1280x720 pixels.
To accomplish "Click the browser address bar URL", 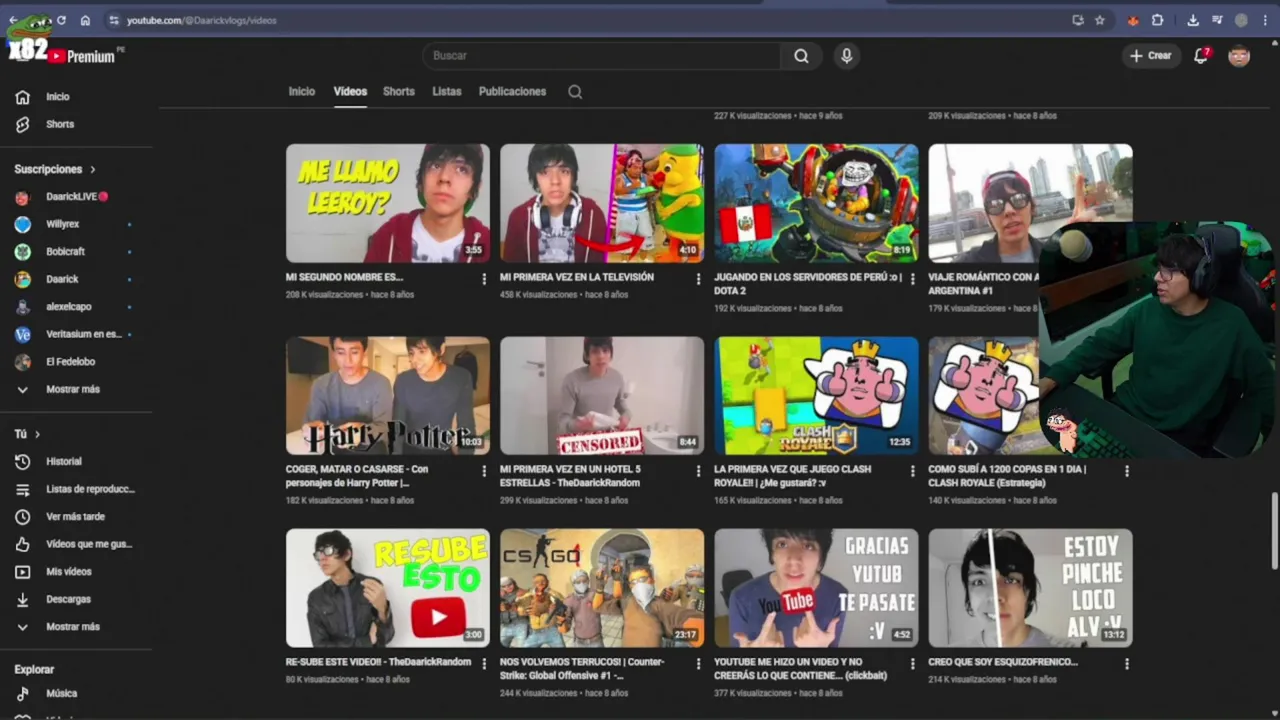I will click(201, 20).
